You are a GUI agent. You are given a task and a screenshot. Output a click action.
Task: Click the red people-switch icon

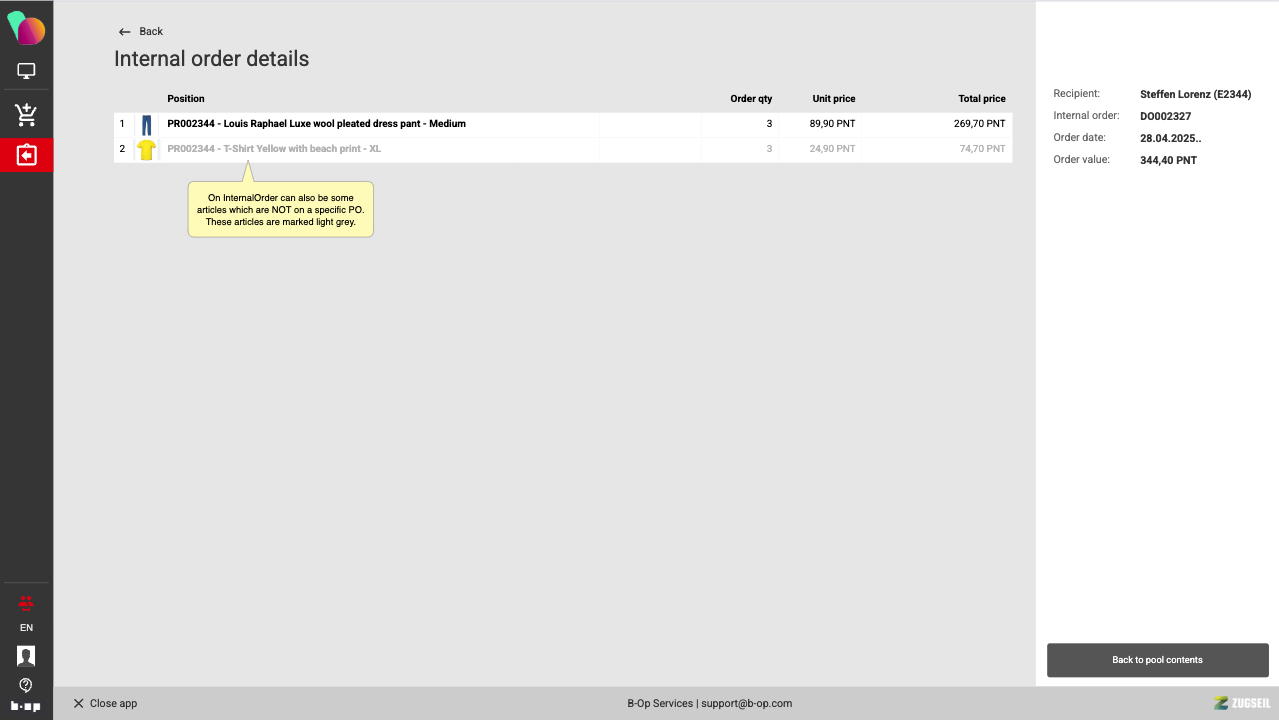[x=26, y=602]
